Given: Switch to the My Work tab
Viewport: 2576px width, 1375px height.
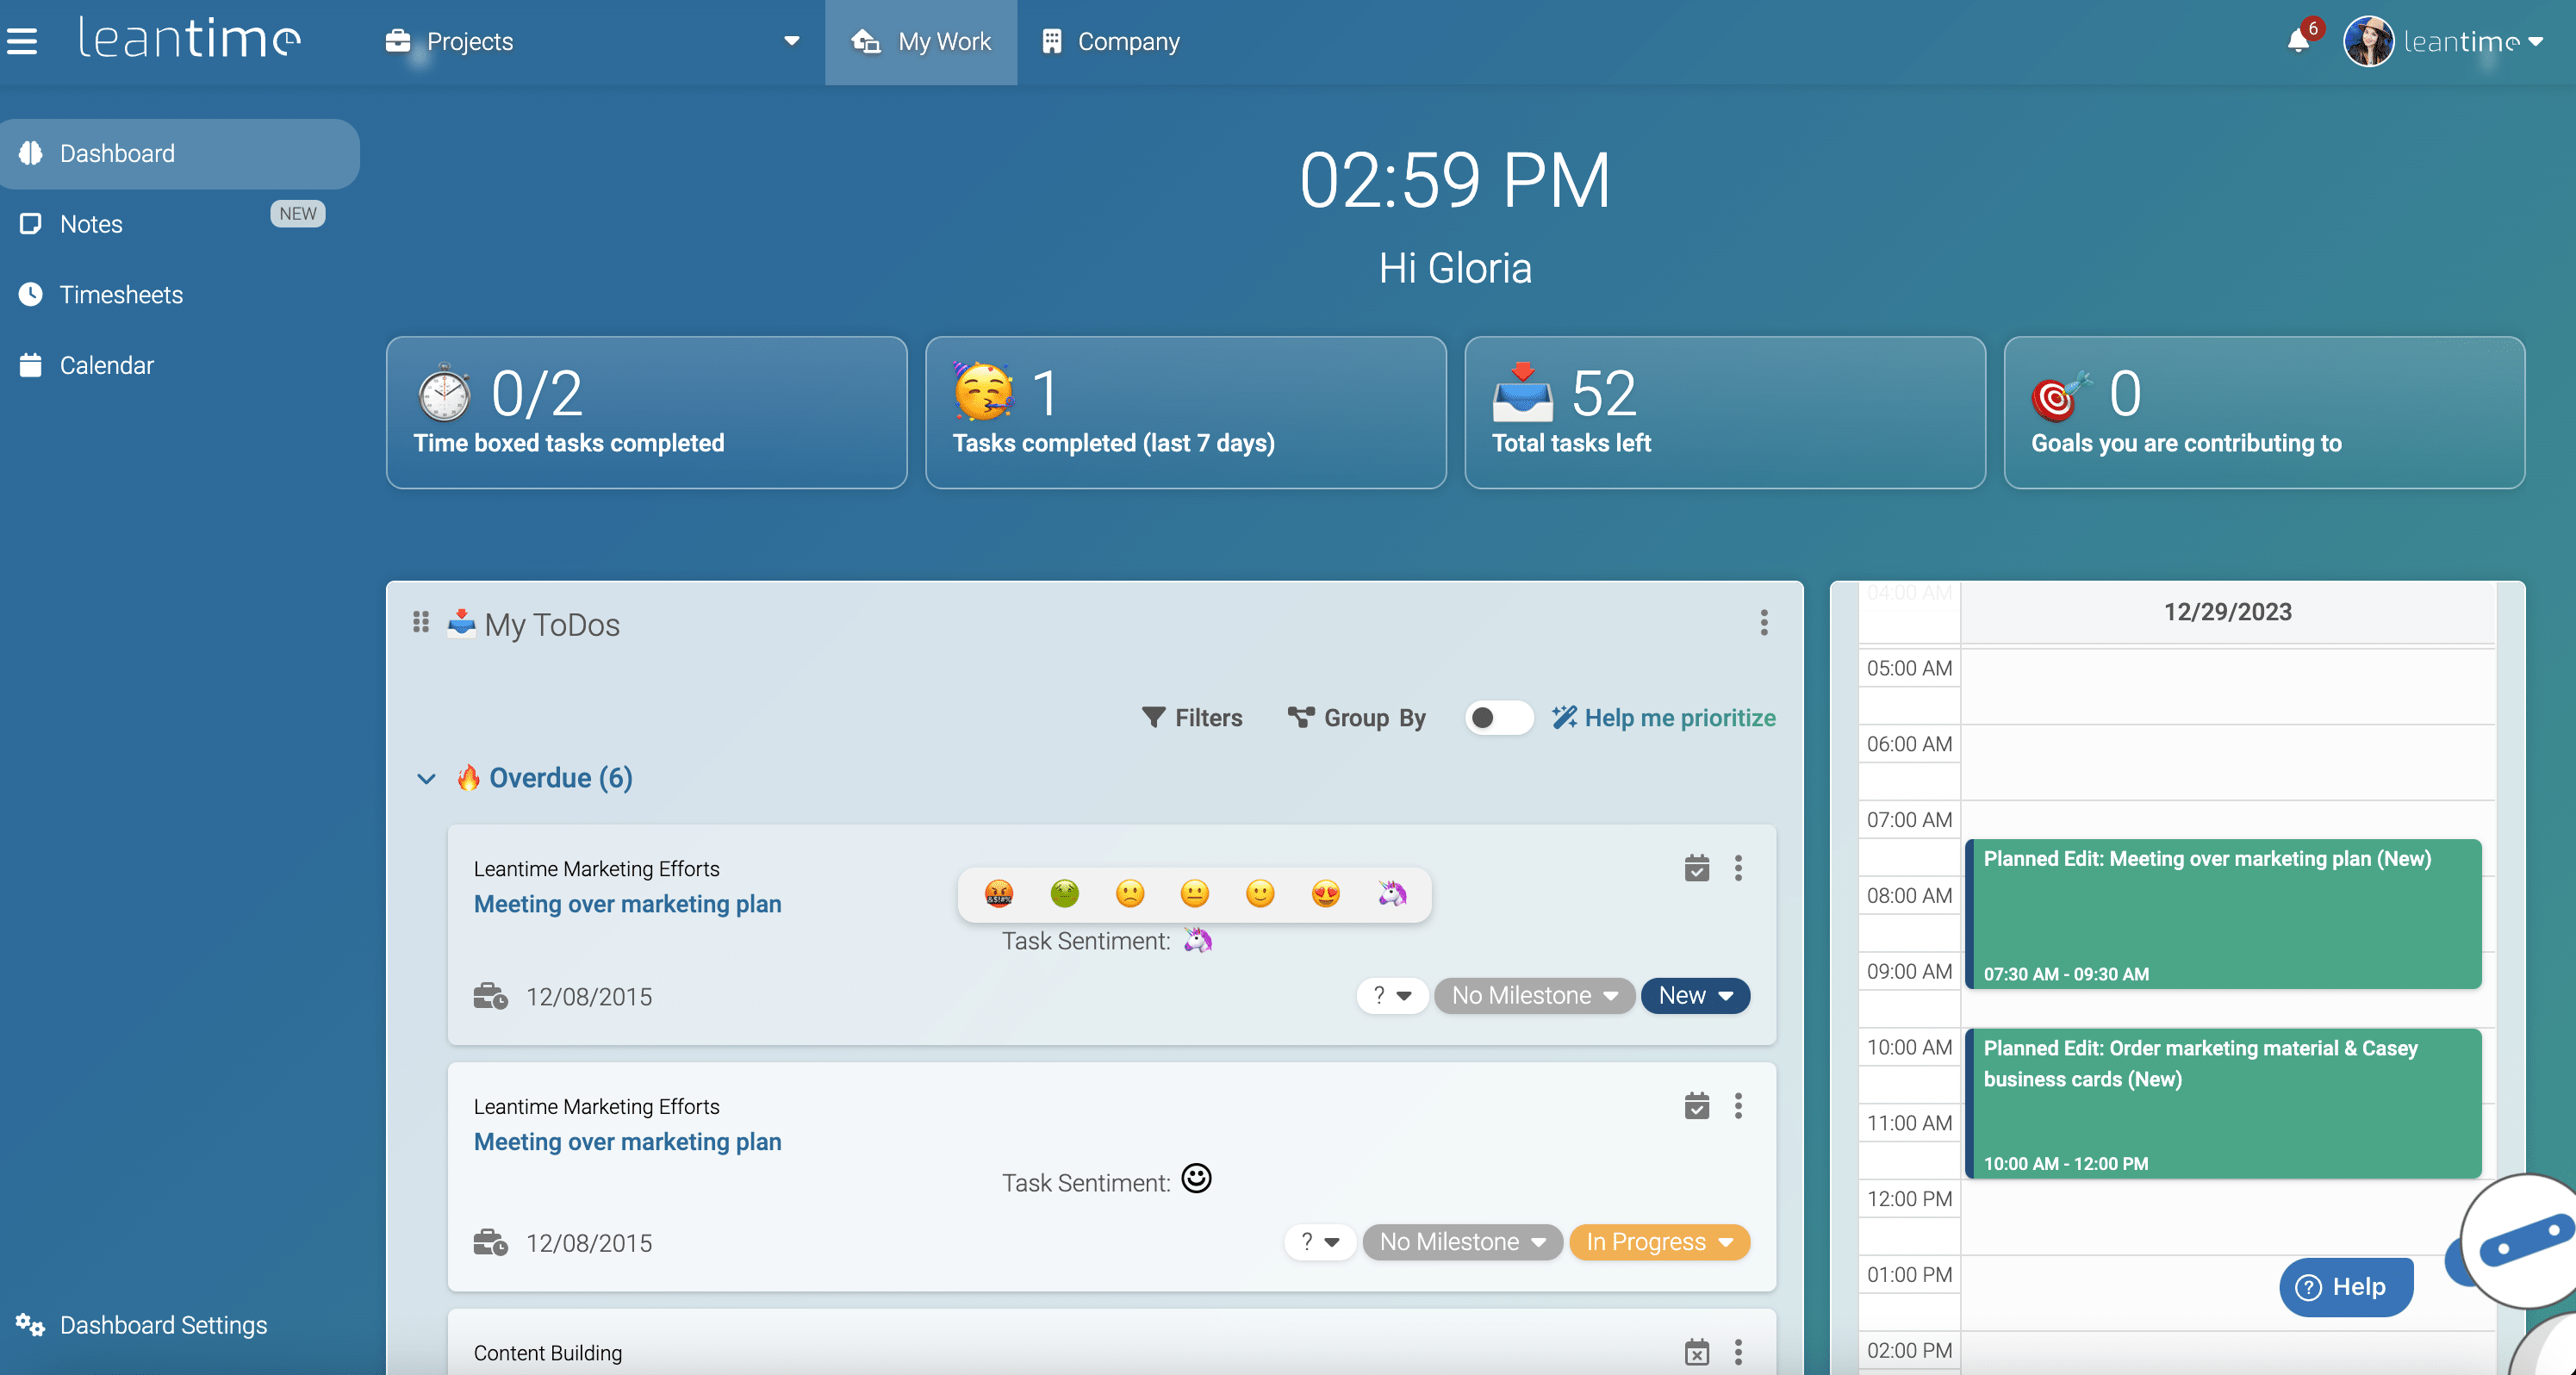Looking at the screenshot, I should tap(921, 42).
